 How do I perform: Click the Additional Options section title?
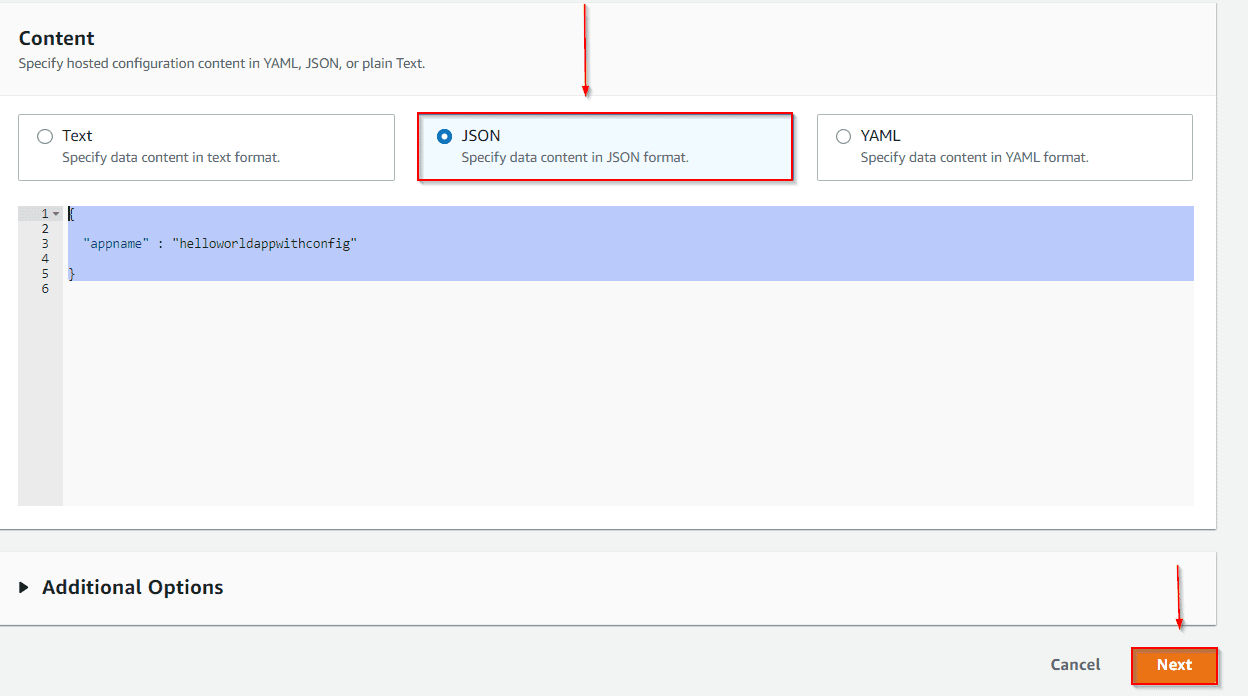pos(132,588)
